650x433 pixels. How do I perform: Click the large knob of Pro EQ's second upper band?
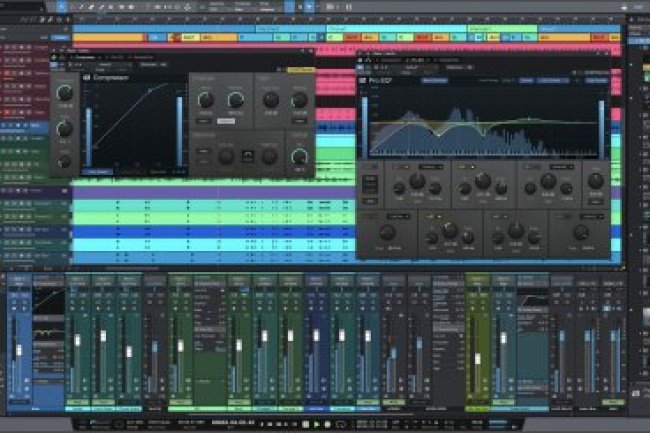[x=483, y=181]
